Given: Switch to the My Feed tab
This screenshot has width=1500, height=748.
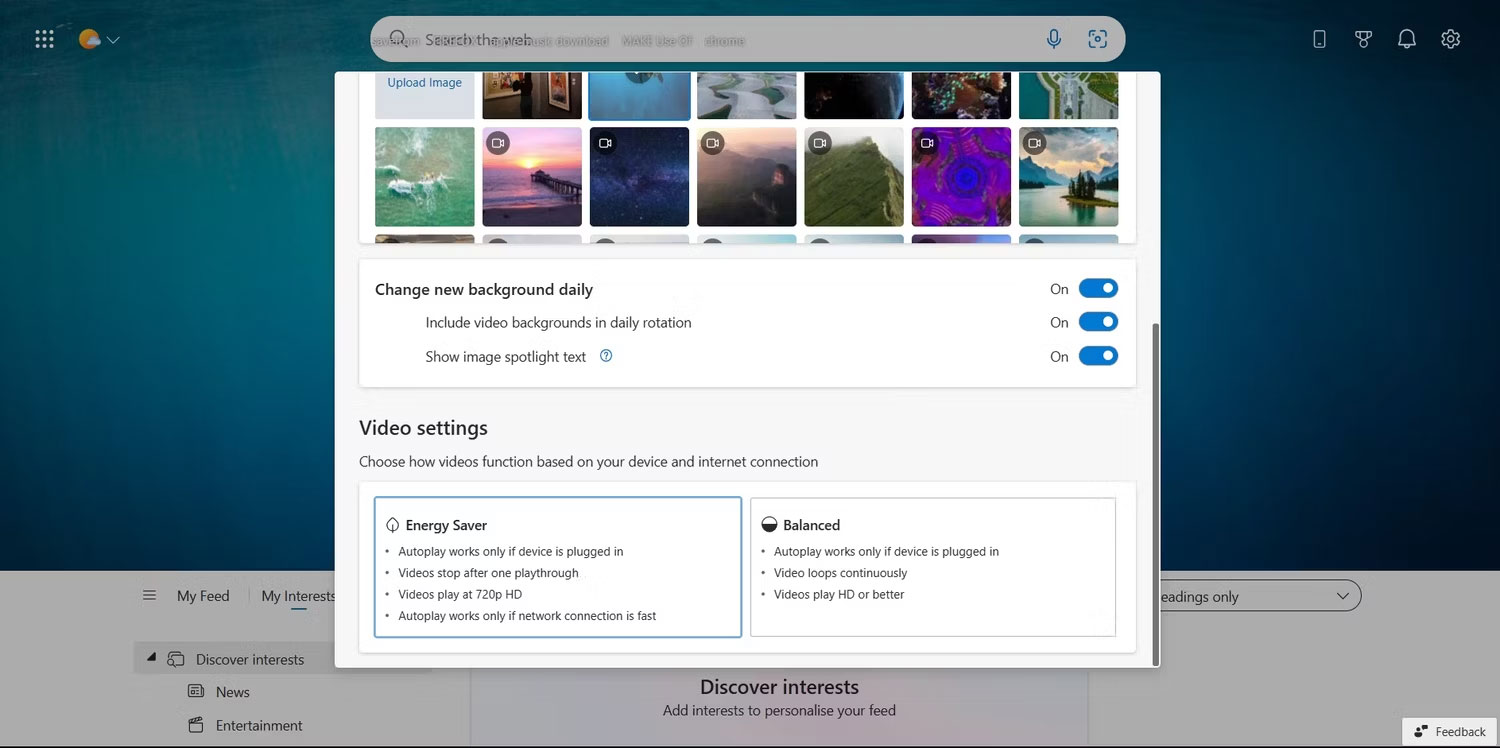Looking at the screenshot, I should point(203,596).
